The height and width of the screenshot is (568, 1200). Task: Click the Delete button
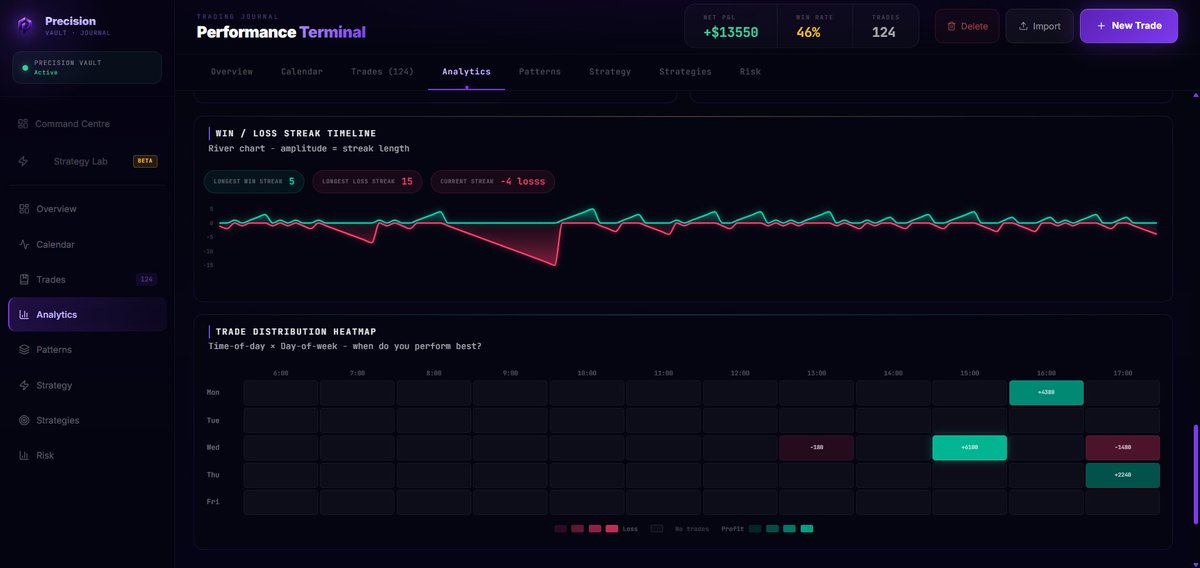tap(967, 26)
